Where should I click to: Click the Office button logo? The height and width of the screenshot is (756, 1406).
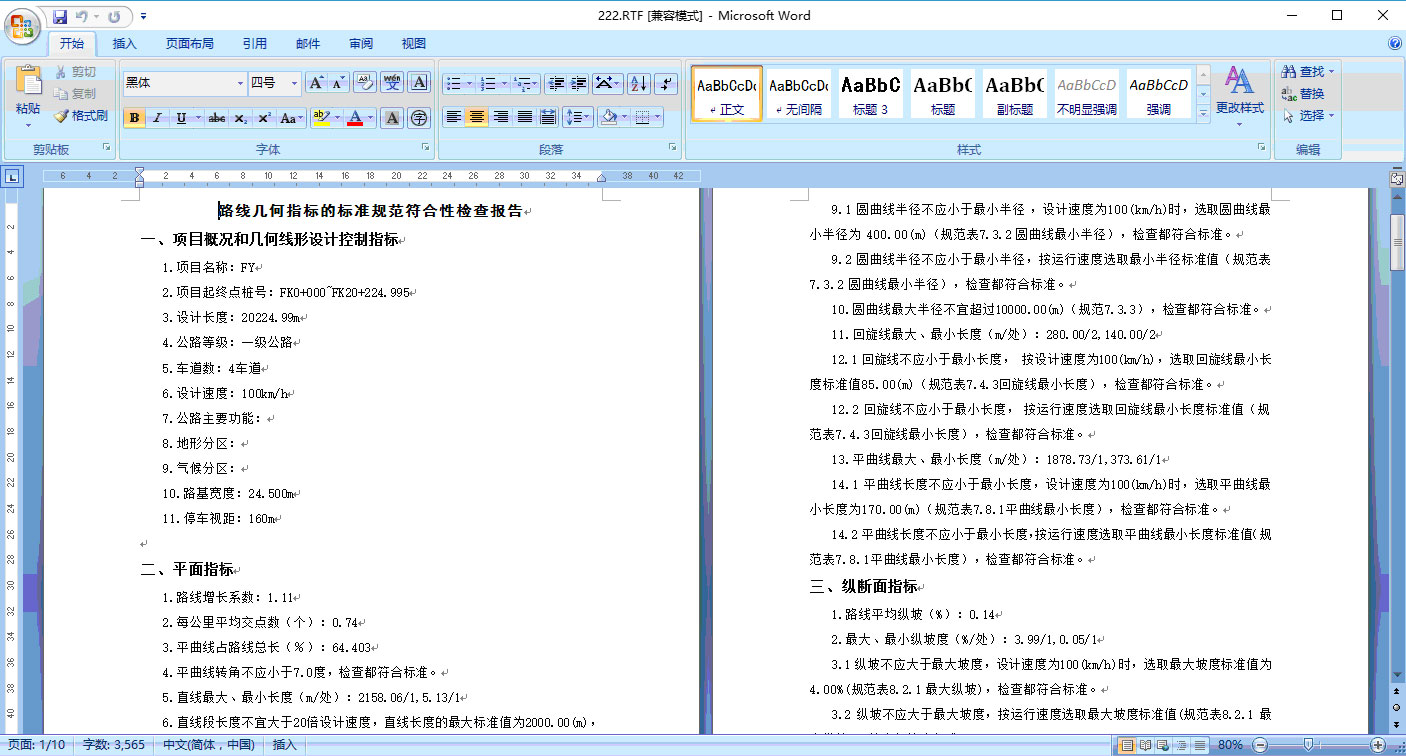[x=22, y=22]
